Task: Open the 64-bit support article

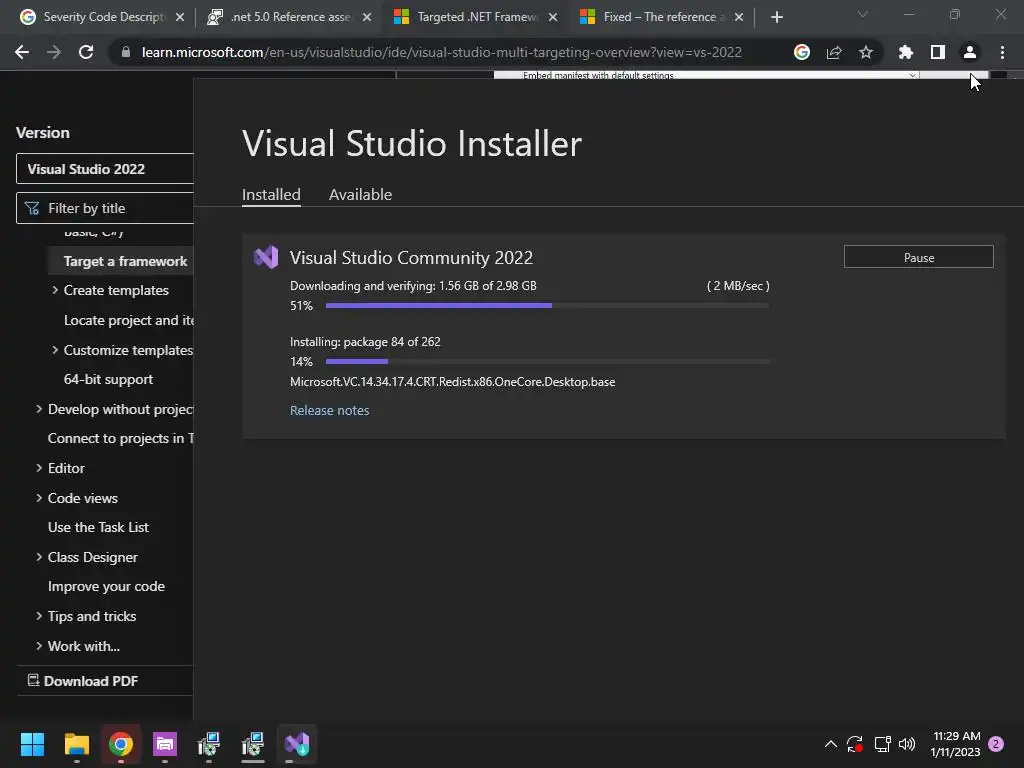Action: coord(108,379)
